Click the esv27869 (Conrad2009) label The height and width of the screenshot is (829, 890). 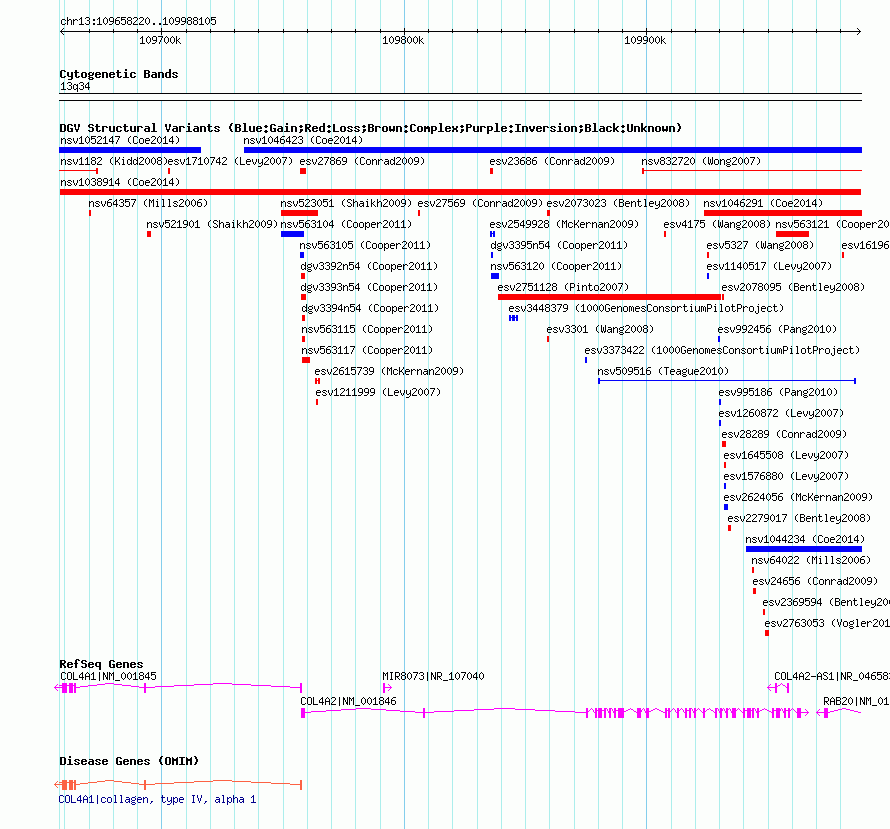click(362, 161)
